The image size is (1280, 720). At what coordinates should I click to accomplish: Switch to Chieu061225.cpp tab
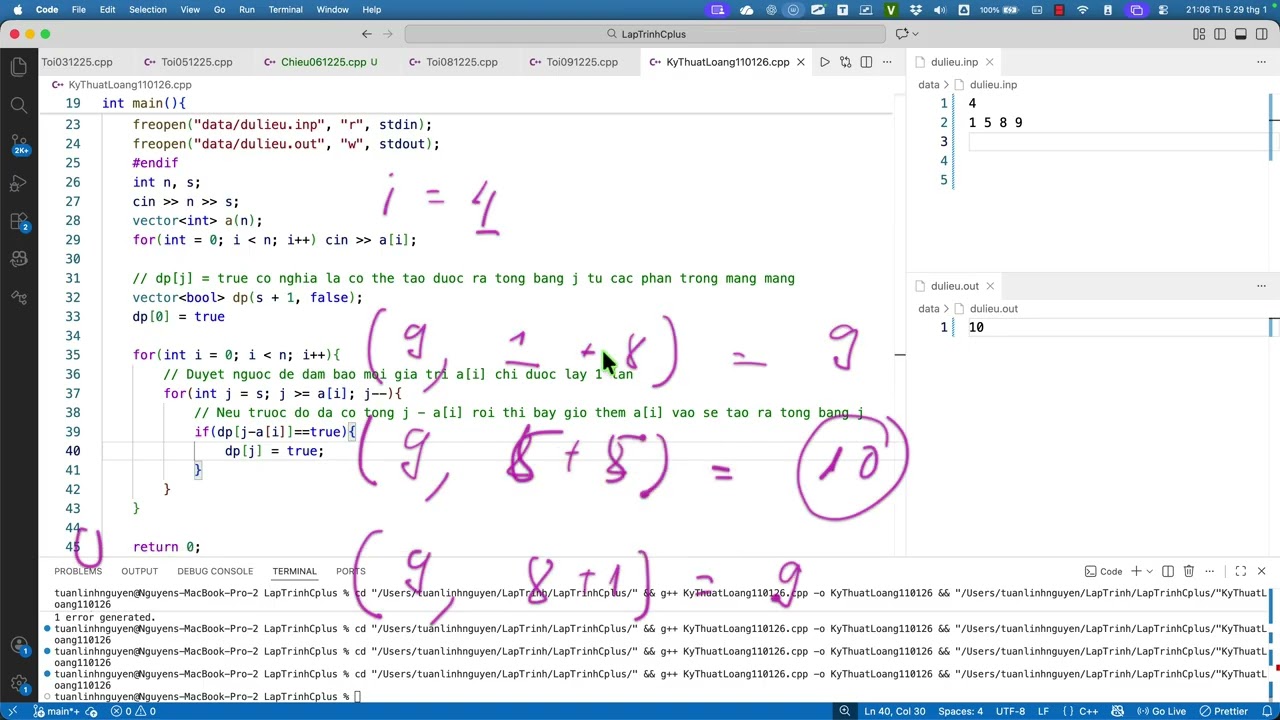point(322,62)
